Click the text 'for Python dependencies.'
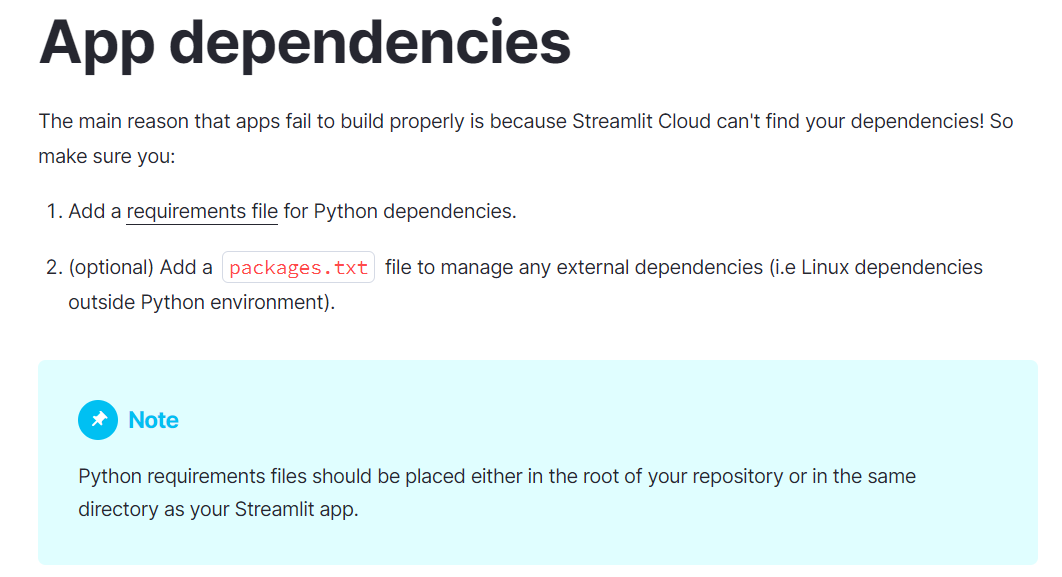This screenshot has width=1062, height=577. click(400, 211)
